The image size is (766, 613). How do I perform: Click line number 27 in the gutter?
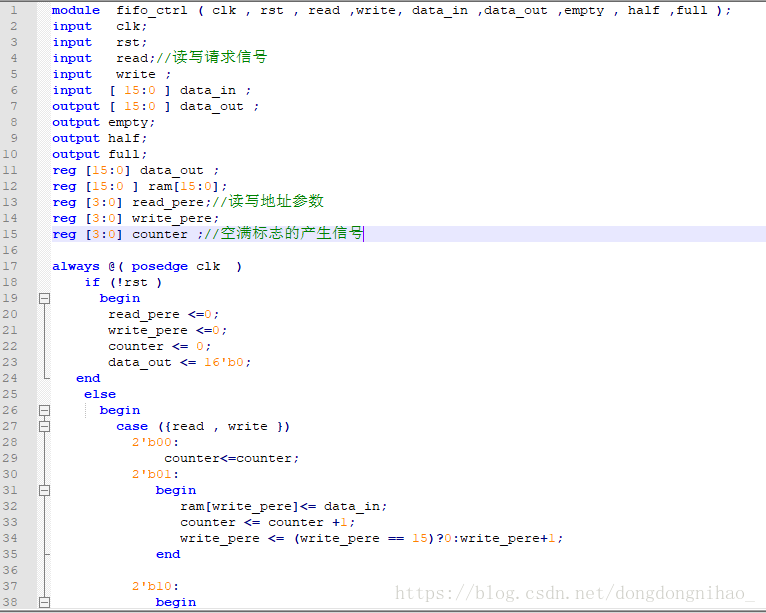(x=10, y=426)
